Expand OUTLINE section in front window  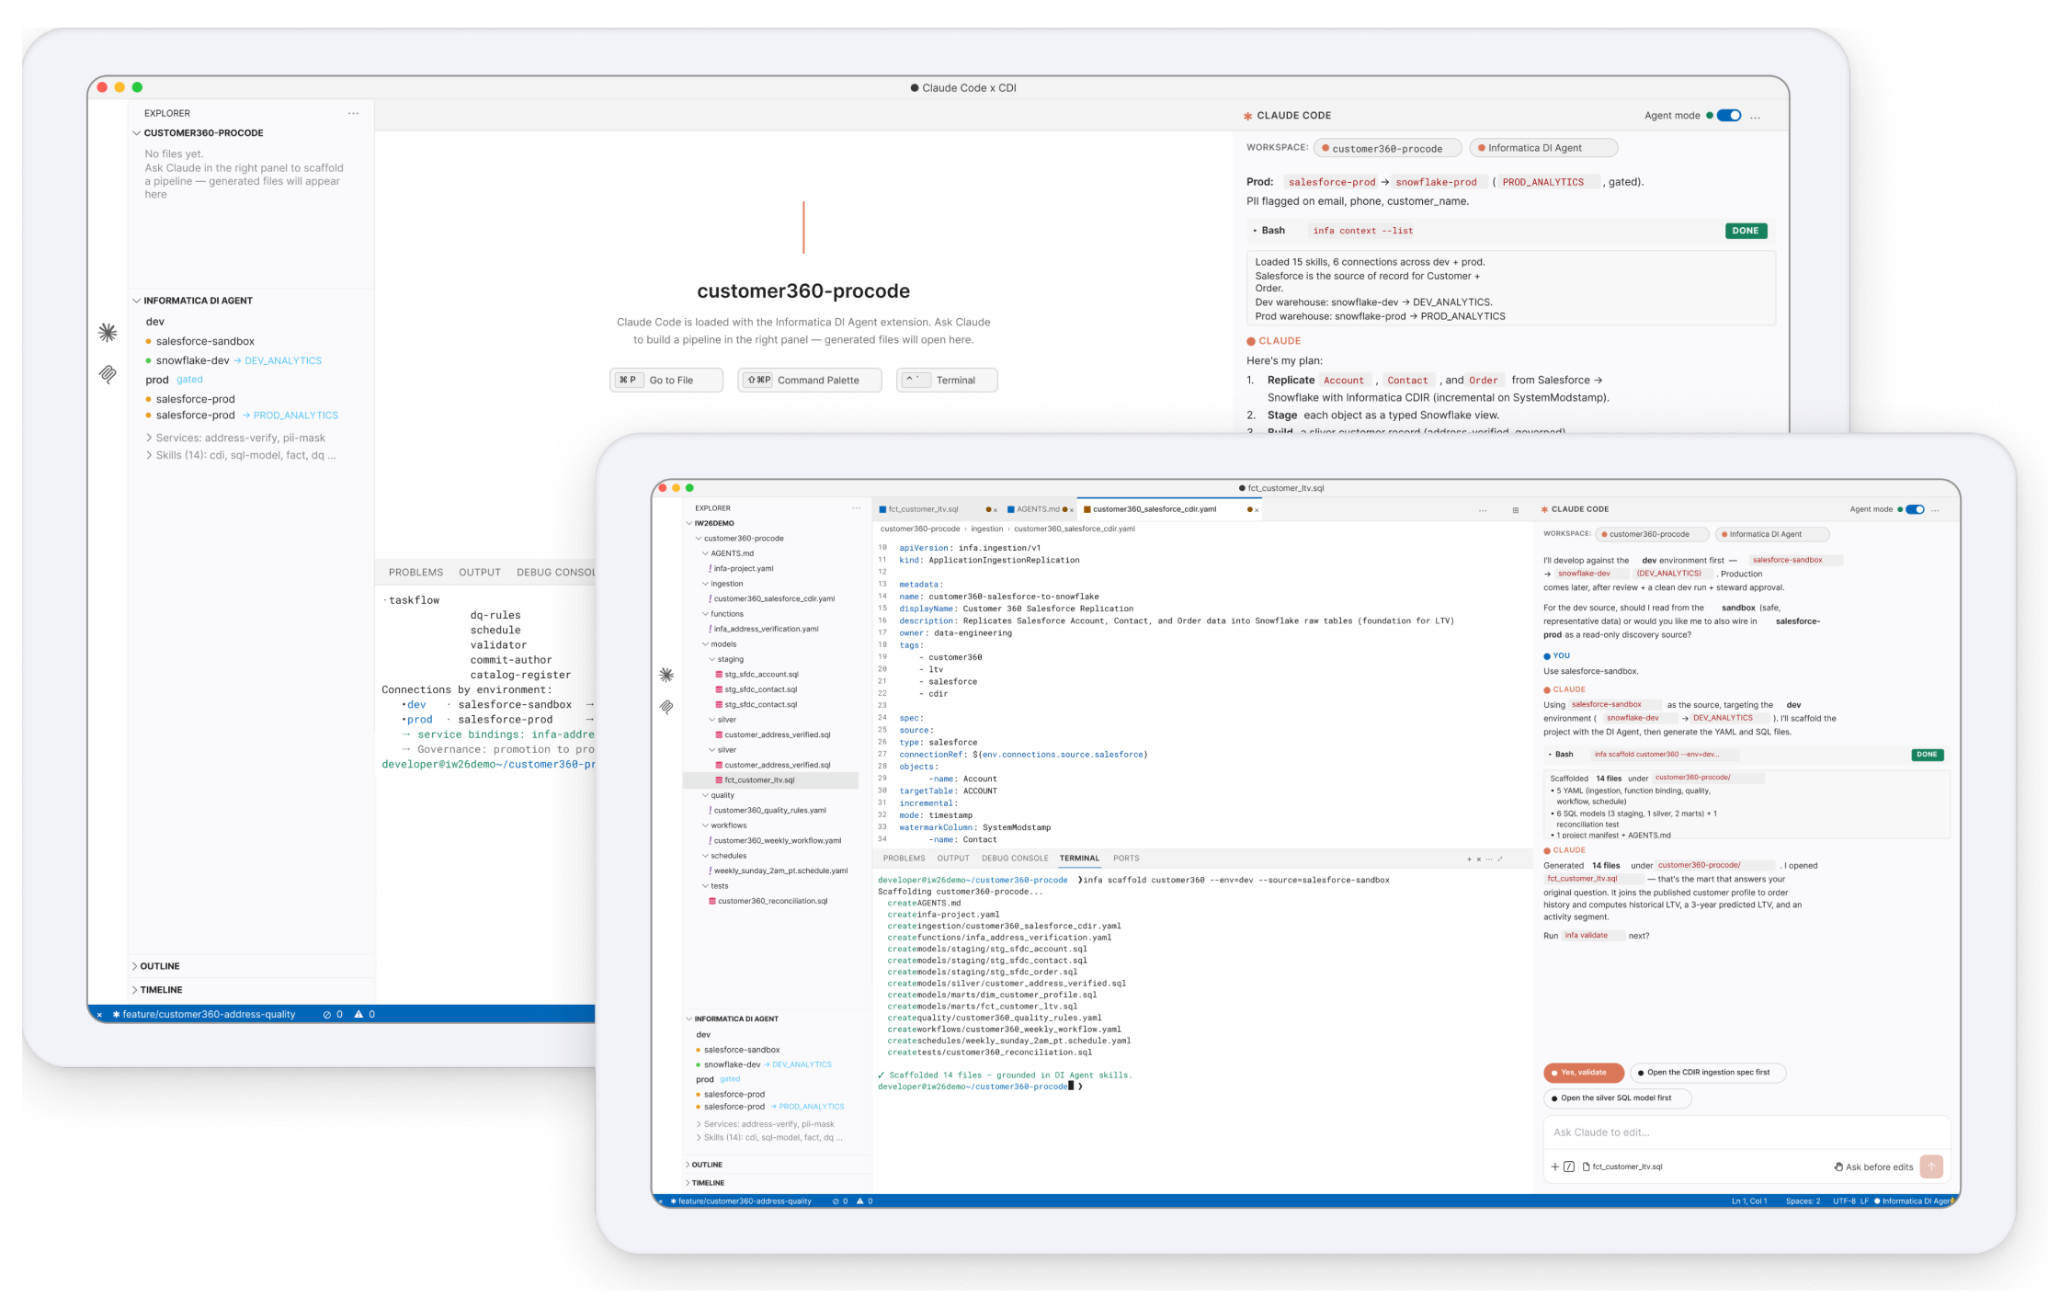704,1165
